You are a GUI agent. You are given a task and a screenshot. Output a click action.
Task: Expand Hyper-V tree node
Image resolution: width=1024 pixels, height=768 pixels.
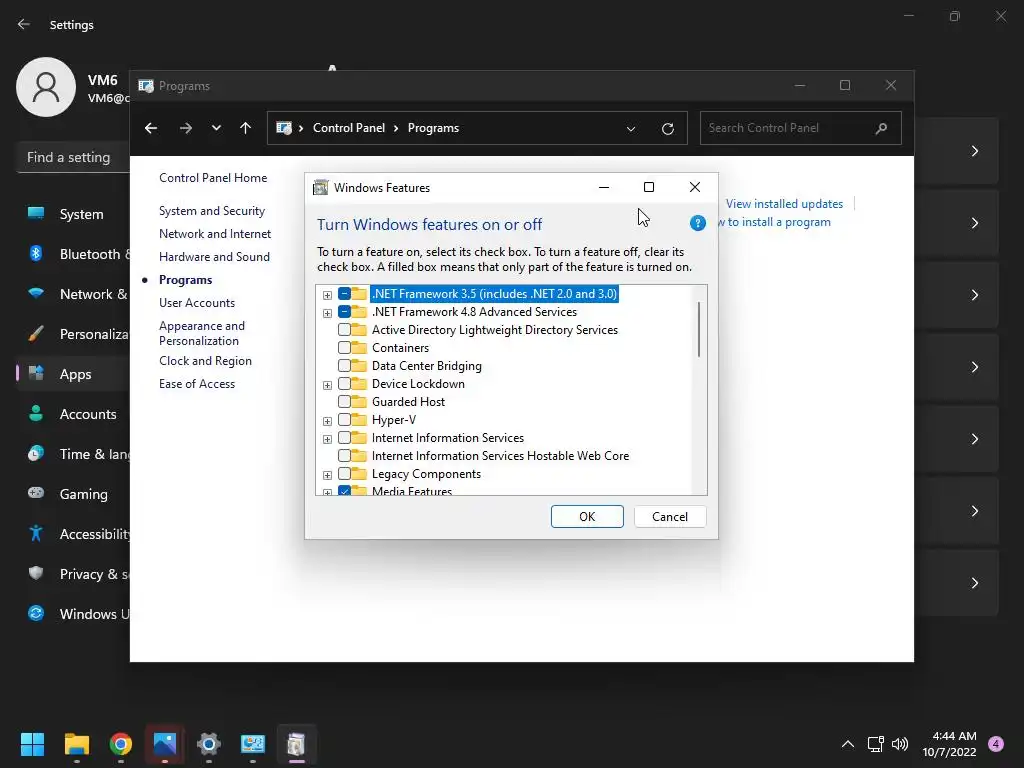[x=327, y=421]
